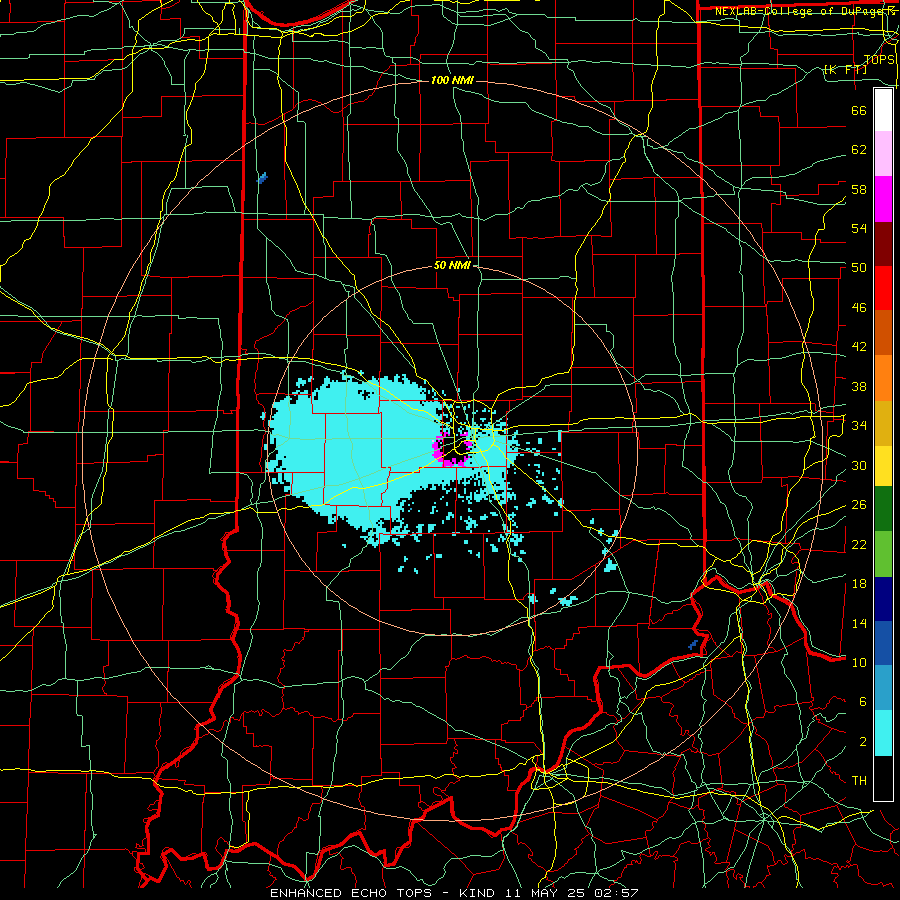Click the small blue echo in the southeast
The image size is (900, 900).
(x=693, y=645)
